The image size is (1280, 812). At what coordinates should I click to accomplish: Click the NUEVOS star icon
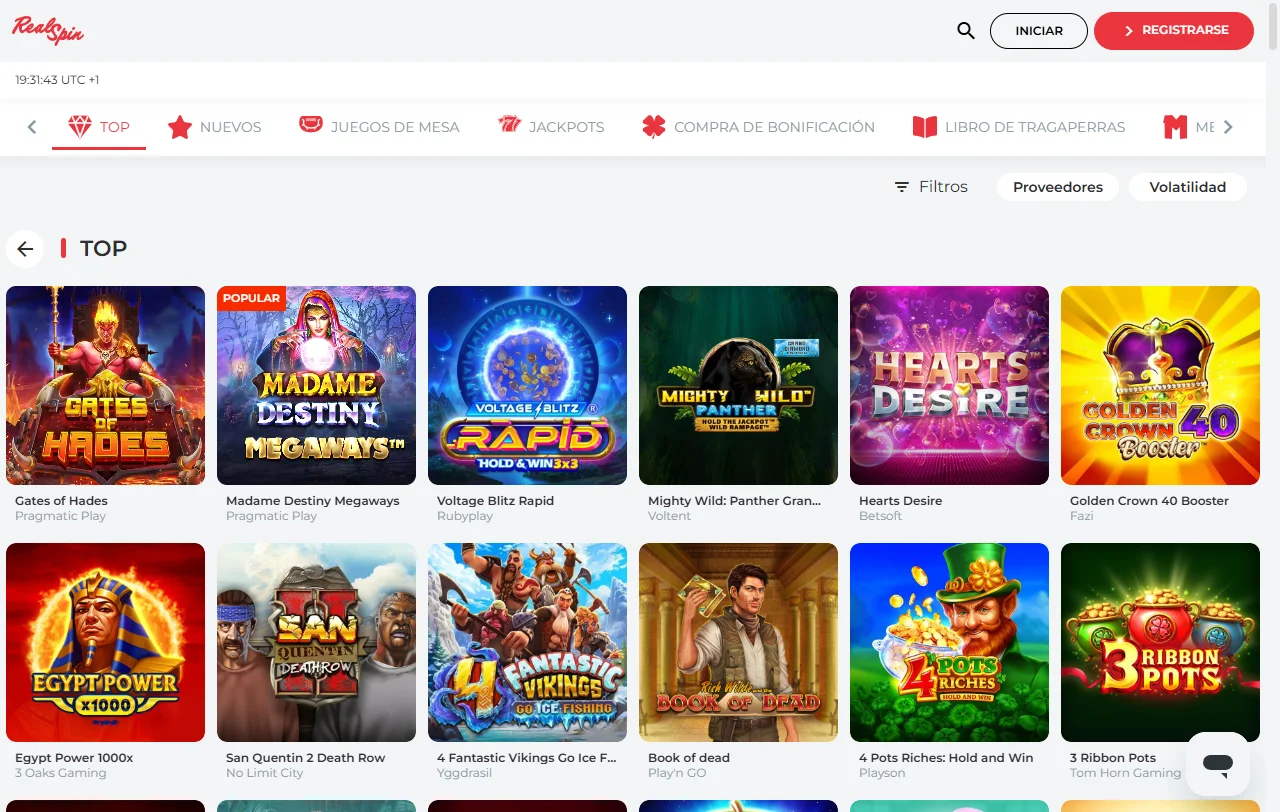(x=180, y=127)
